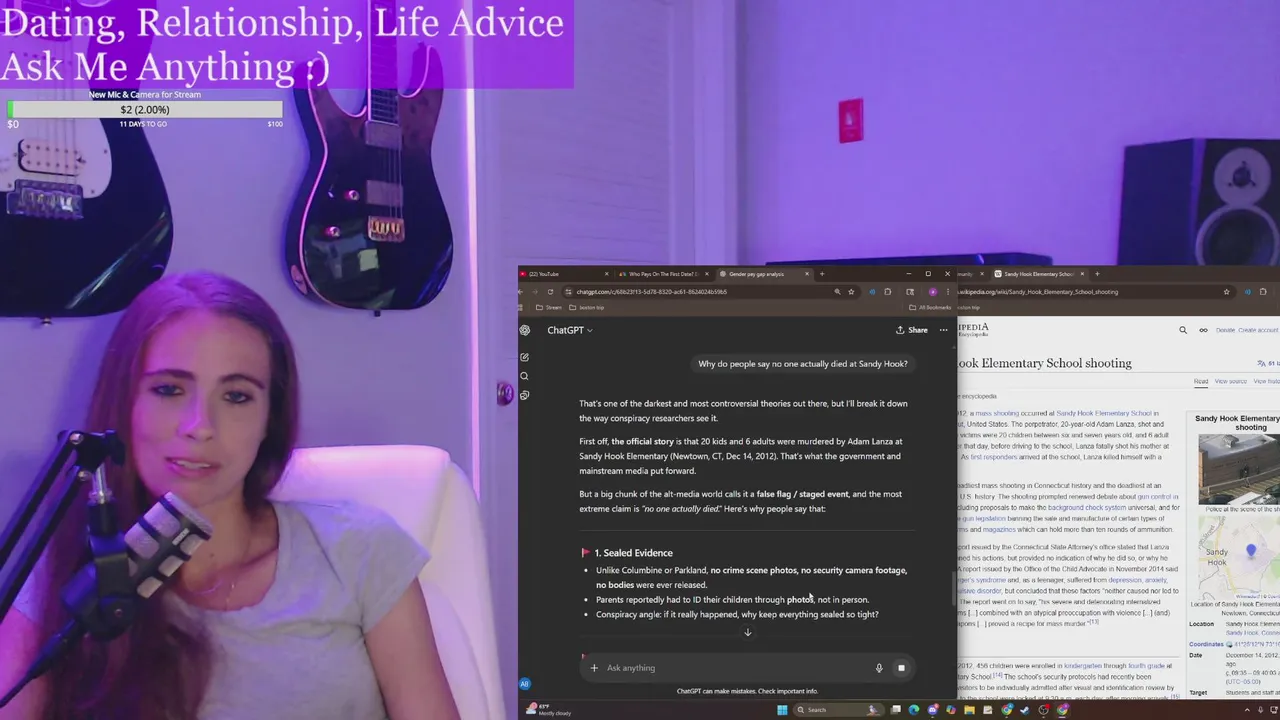The height and width of the screenshot is (720, 1280).
Task: Open ChatGPT conversation options (three dots)
Action: click(x=943, y=330)
